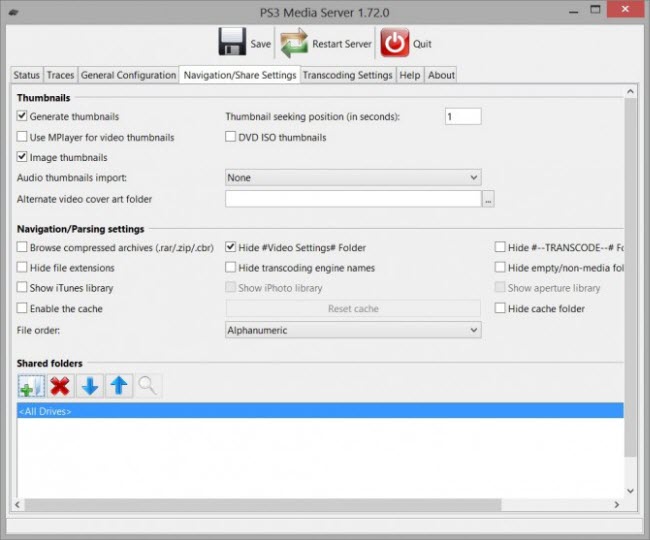Open the Help tab
The width and height of the screenshot is (650, 540).
[410, 75]
